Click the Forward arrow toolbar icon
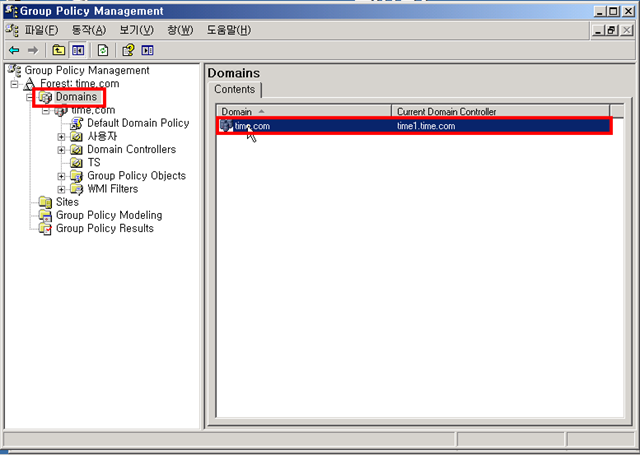Screen dimensions: 640x455 [33, 50]
